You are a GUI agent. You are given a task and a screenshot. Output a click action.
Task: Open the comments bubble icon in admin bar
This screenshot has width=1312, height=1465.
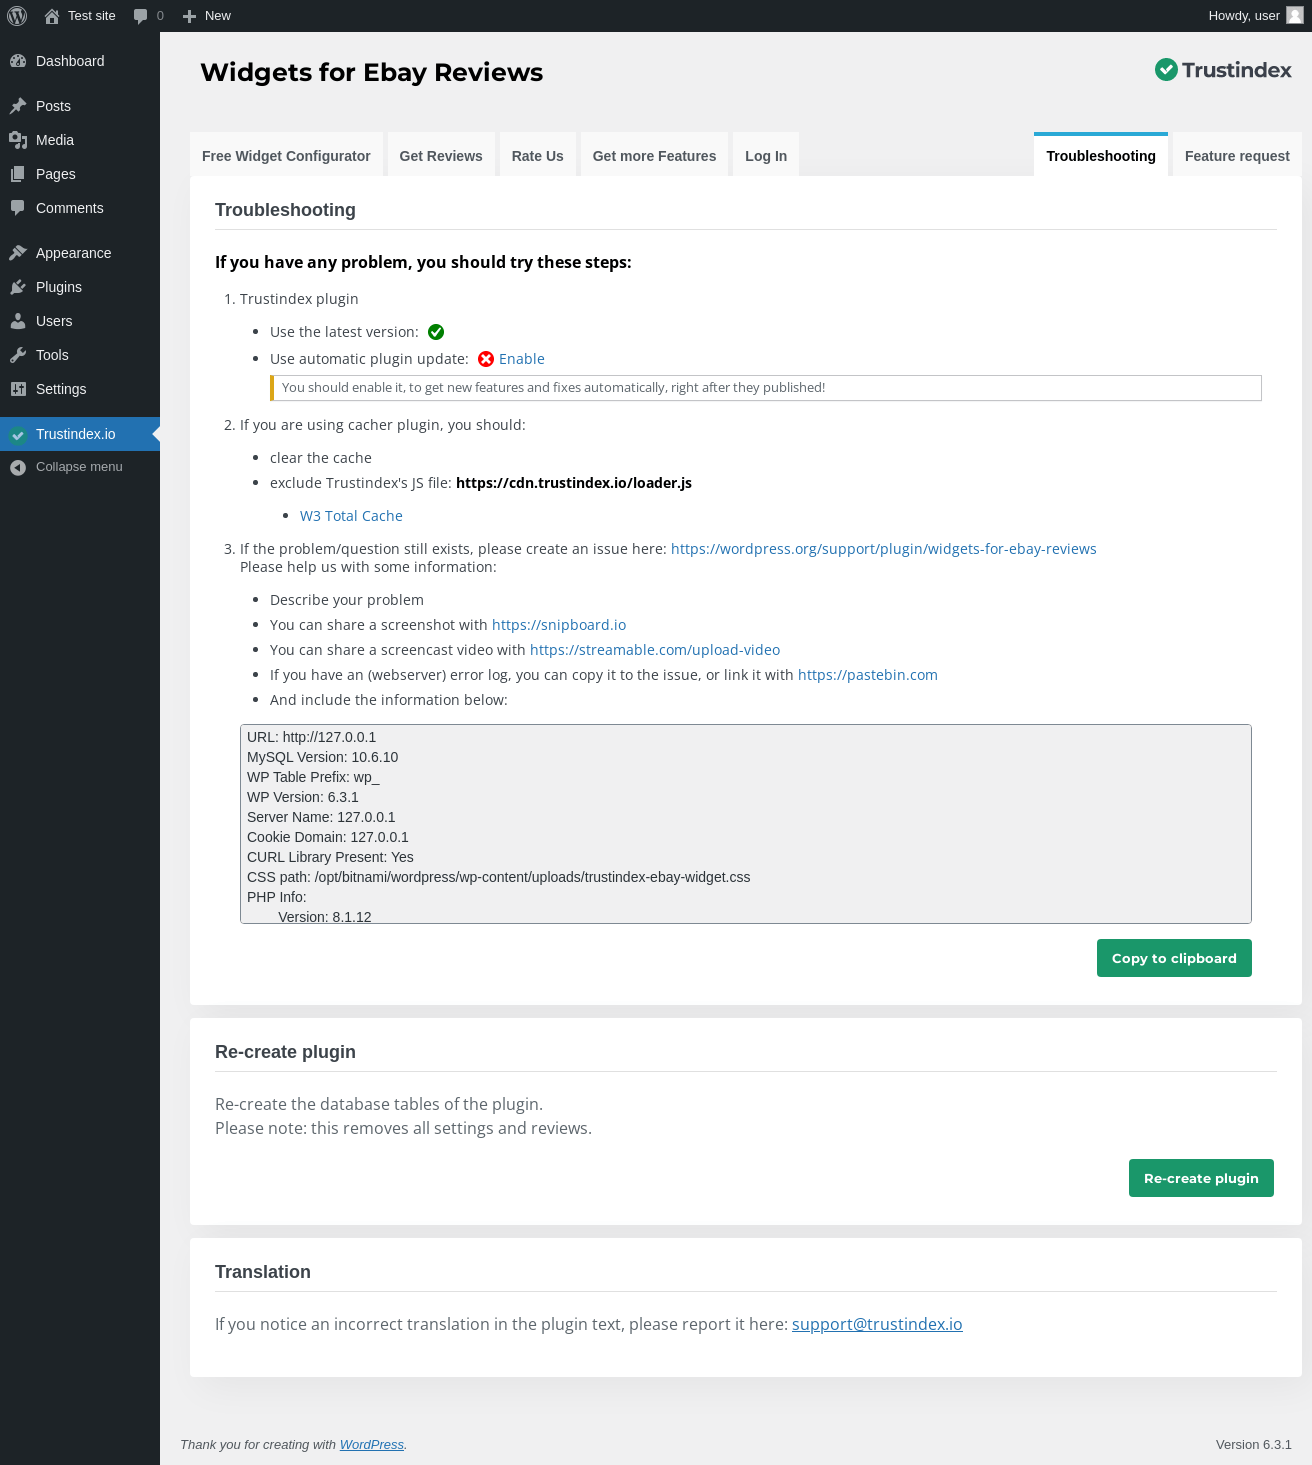(141, 16)
